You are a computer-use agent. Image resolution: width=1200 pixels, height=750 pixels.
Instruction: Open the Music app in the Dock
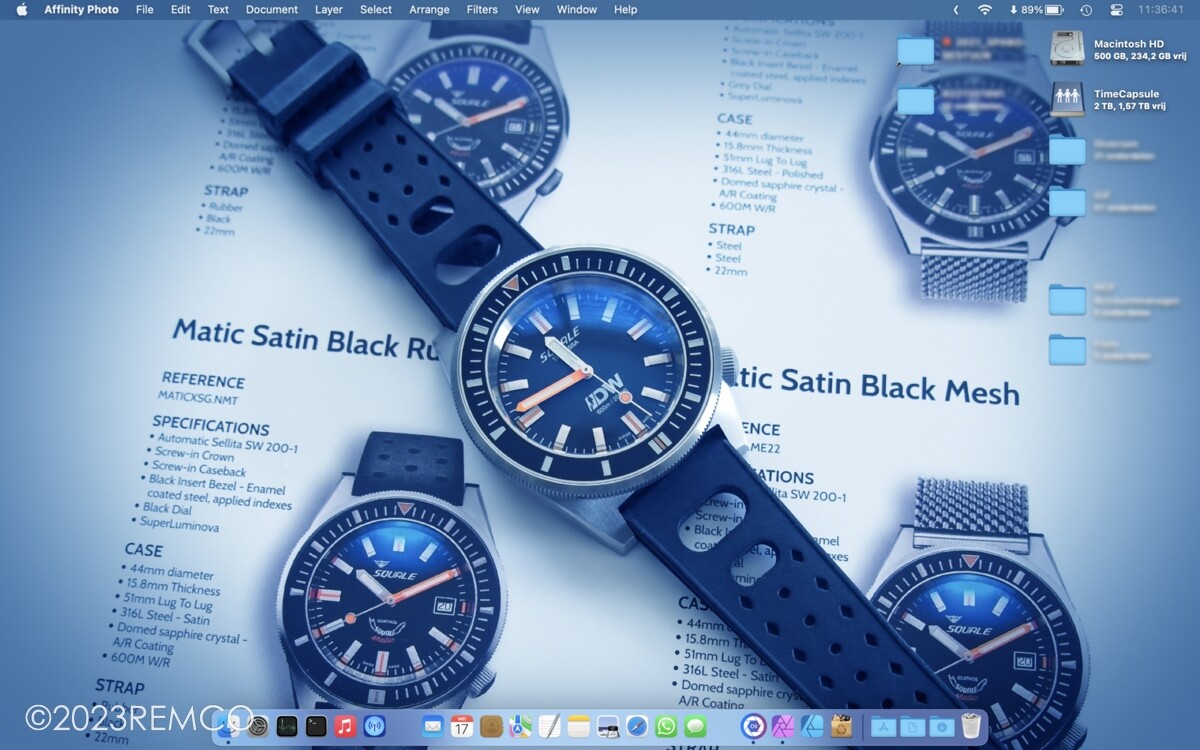(x=345, y=727)
